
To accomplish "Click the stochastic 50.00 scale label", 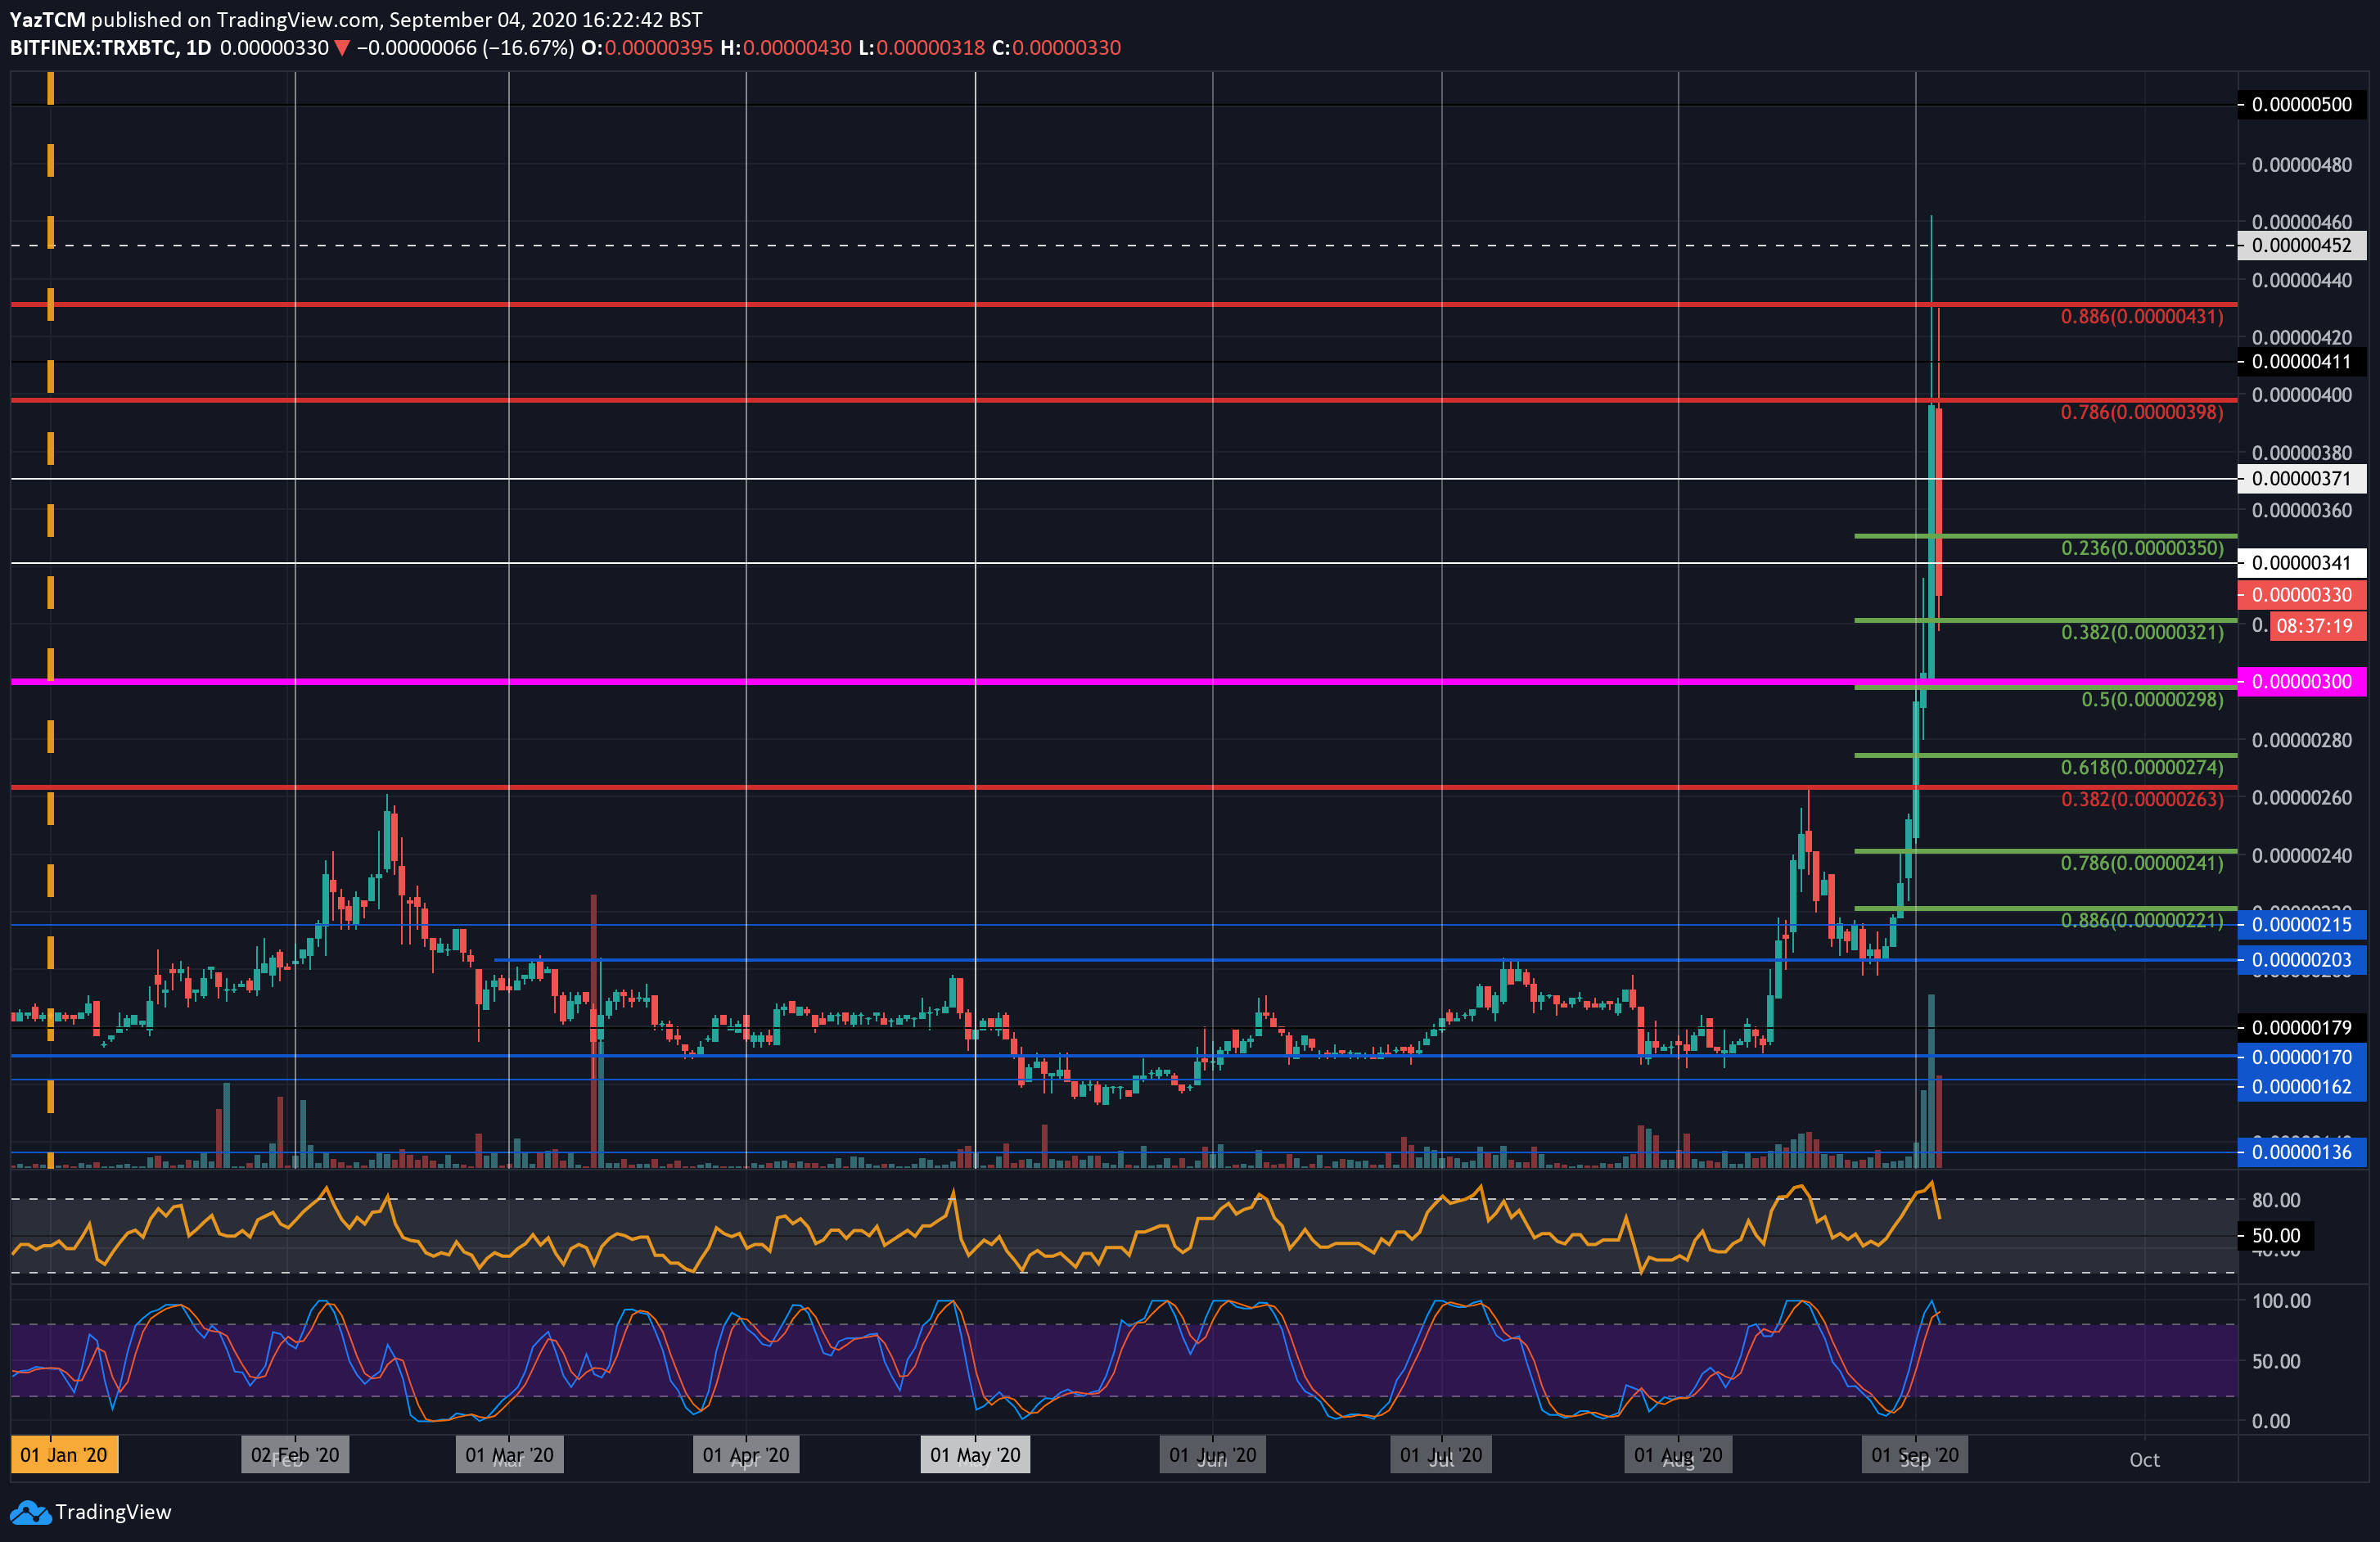I will click(x=2276, y=1362).
